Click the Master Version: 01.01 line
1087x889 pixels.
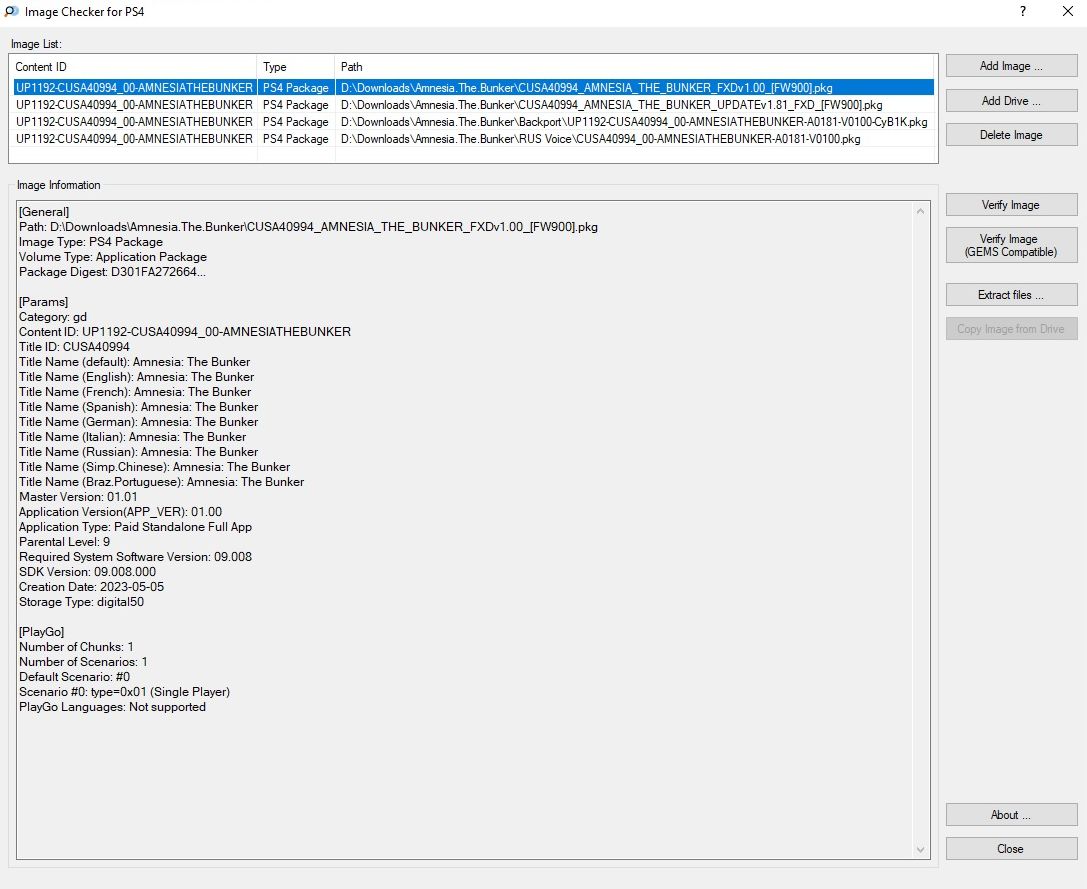point(78,497)
